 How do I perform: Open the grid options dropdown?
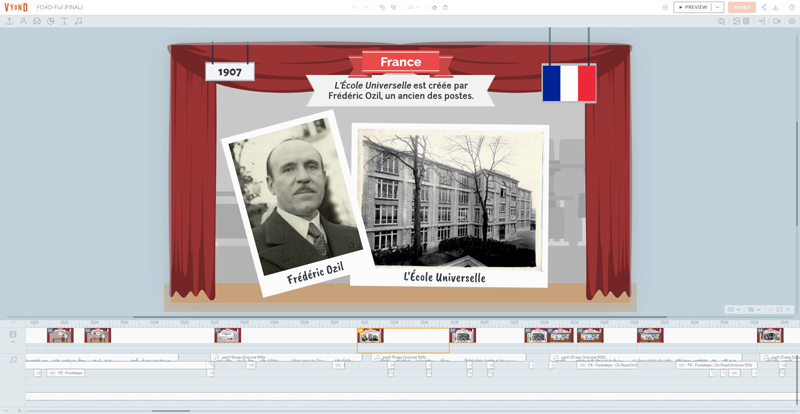pyautogui.click(x=754, y=309)
